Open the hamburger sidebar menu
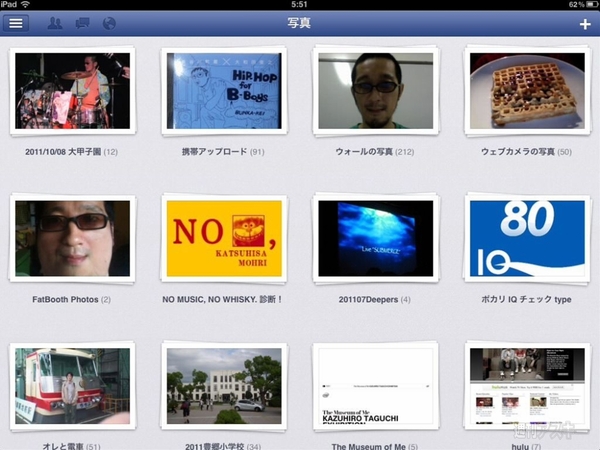 pos(16,23)
